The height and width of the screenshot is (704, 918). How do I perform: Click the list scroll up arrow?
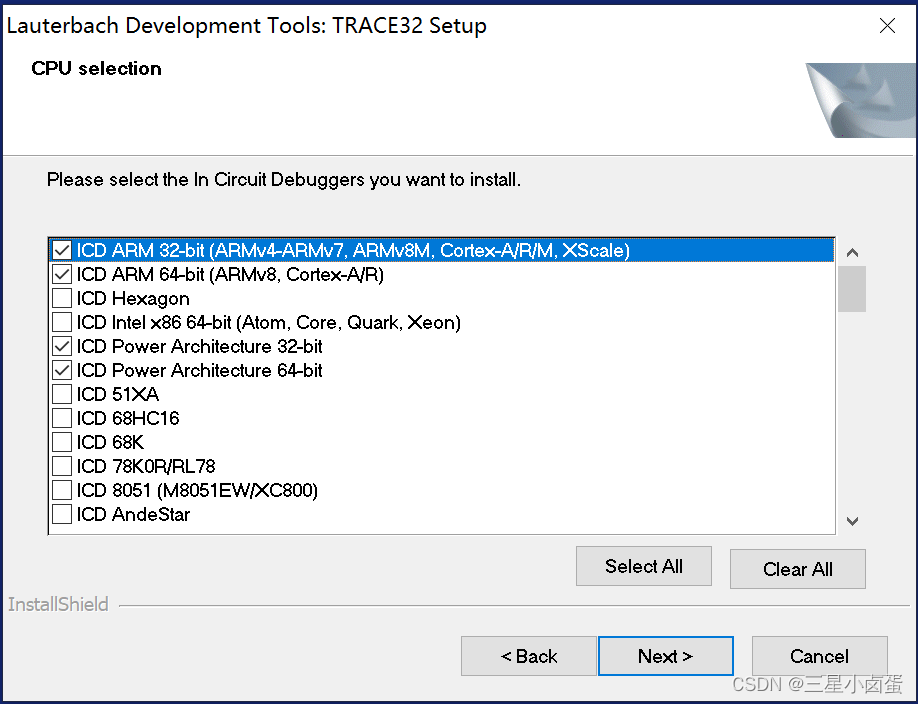pyautogui.click(x=852, y=252)
